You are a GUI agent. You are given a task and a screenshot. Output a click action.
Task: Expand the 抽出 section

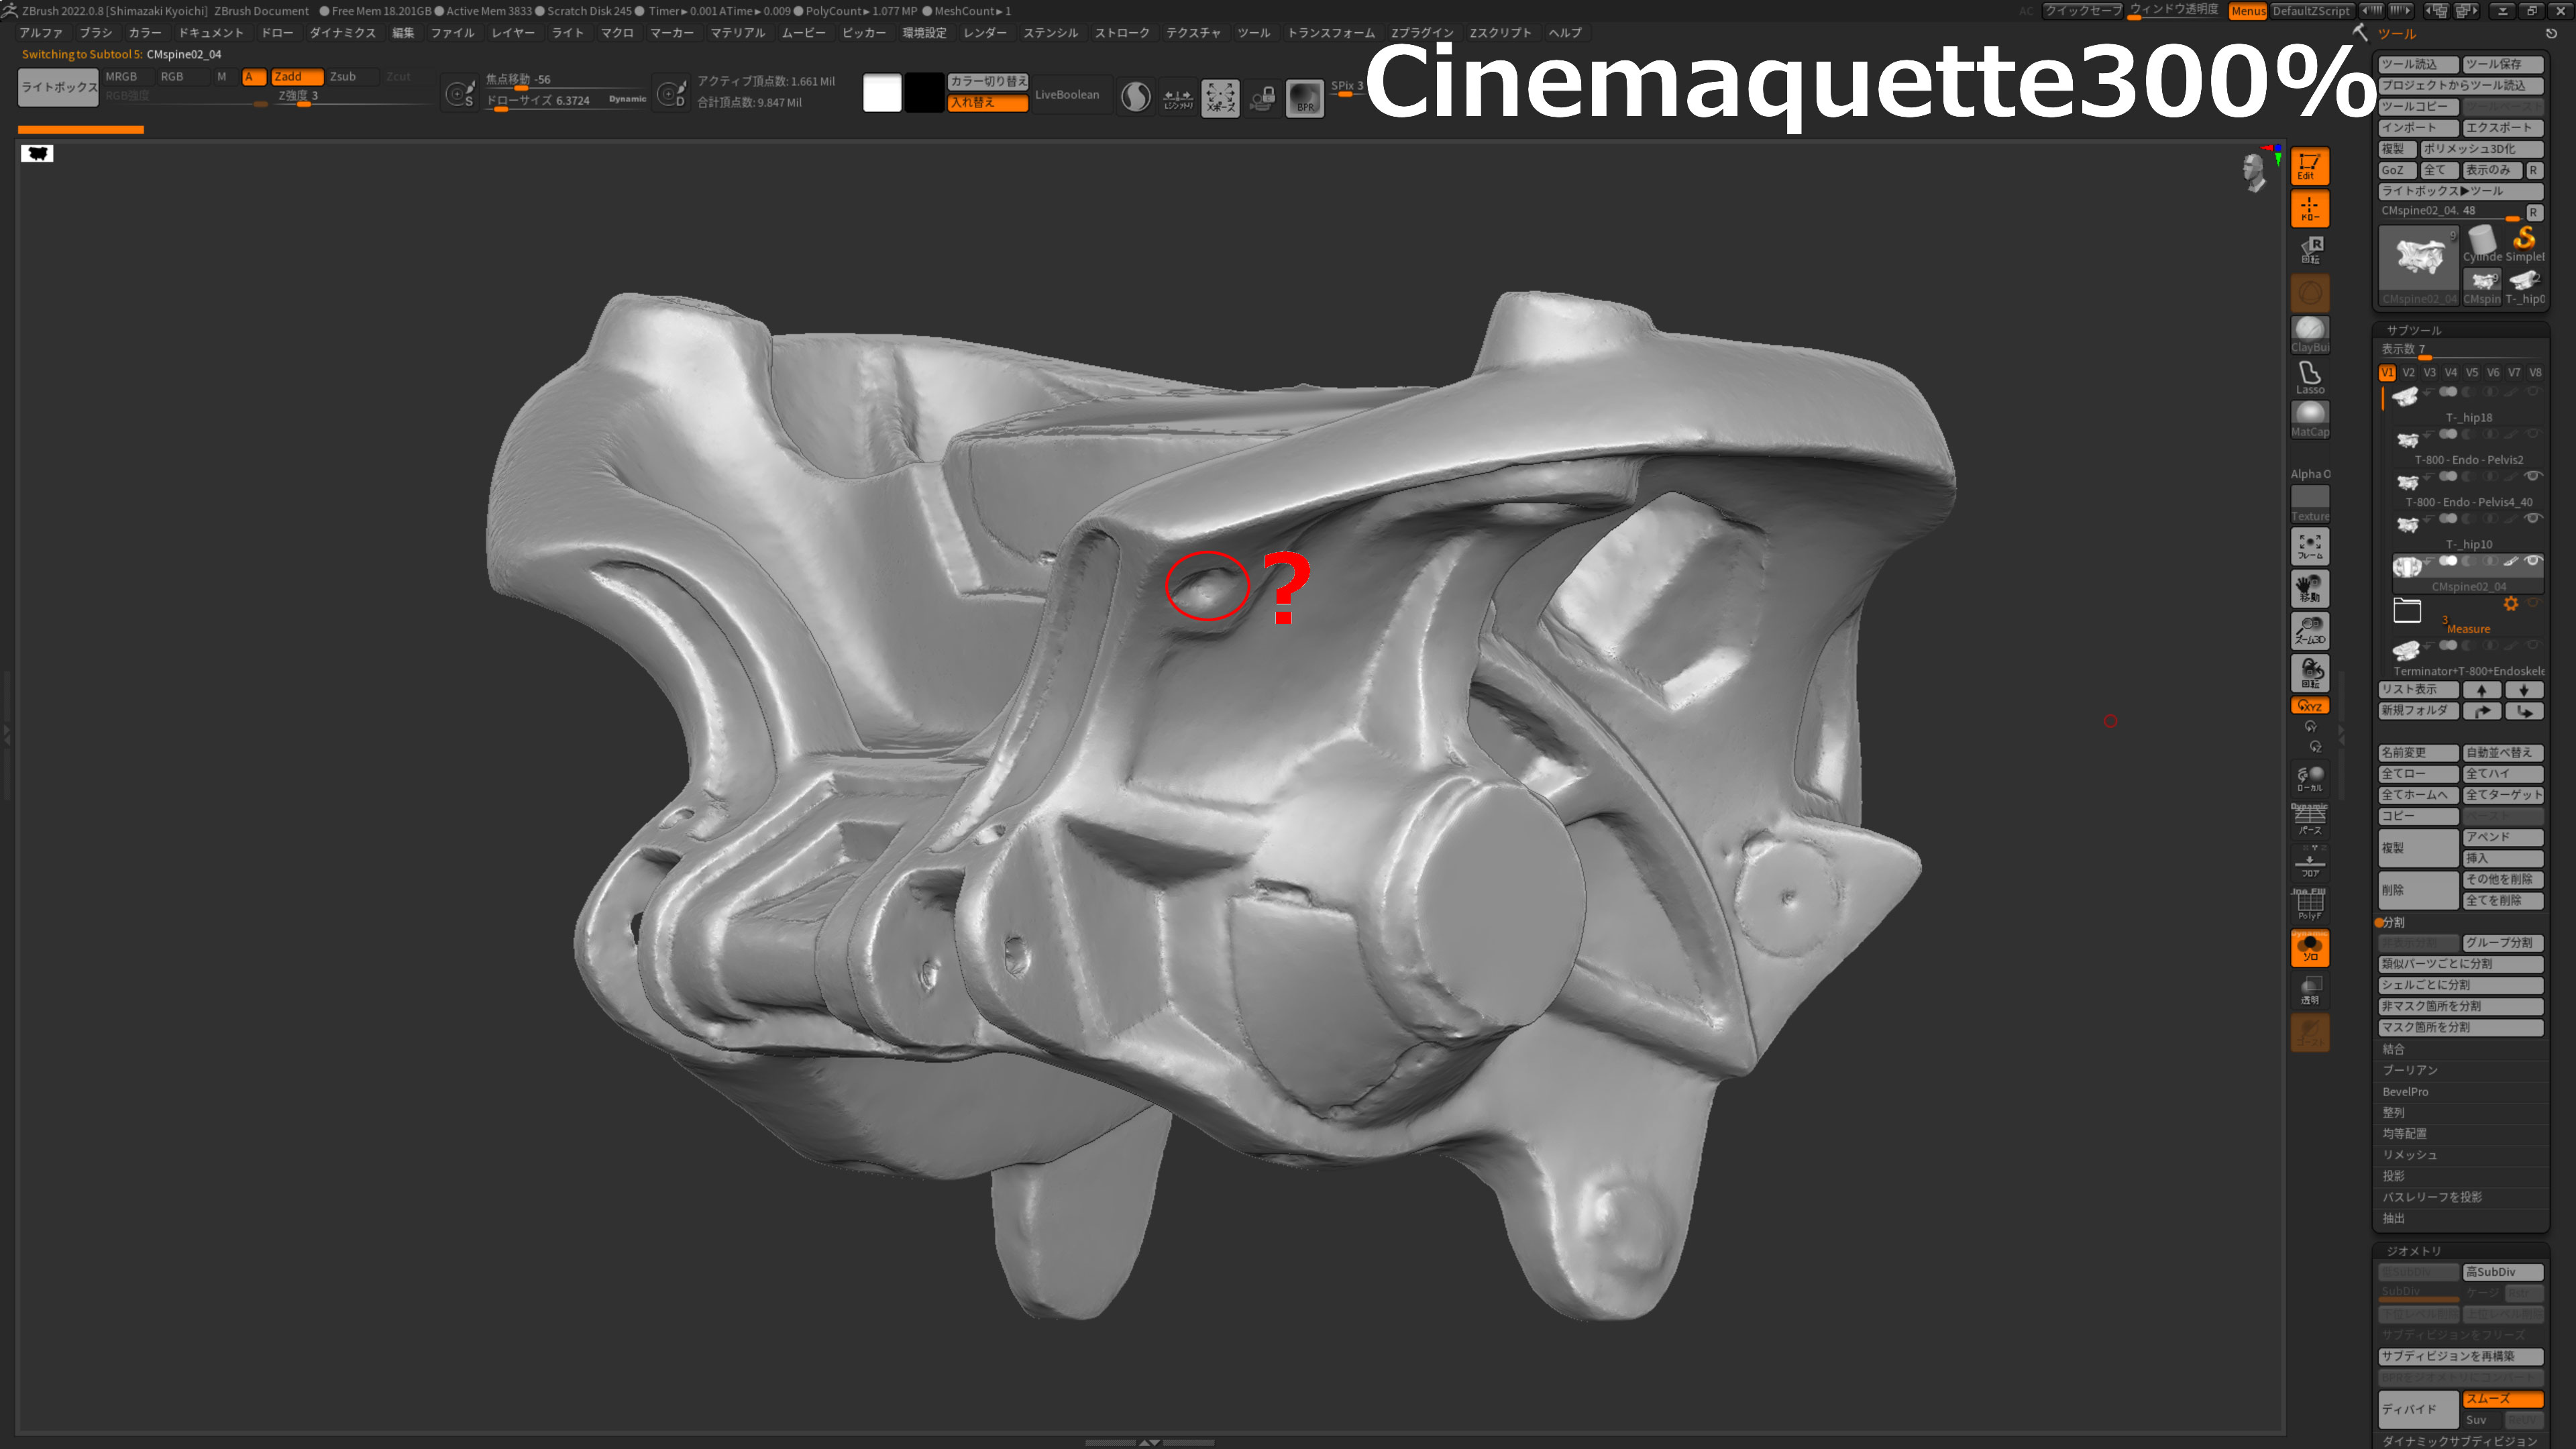tap(2393, 1218)
